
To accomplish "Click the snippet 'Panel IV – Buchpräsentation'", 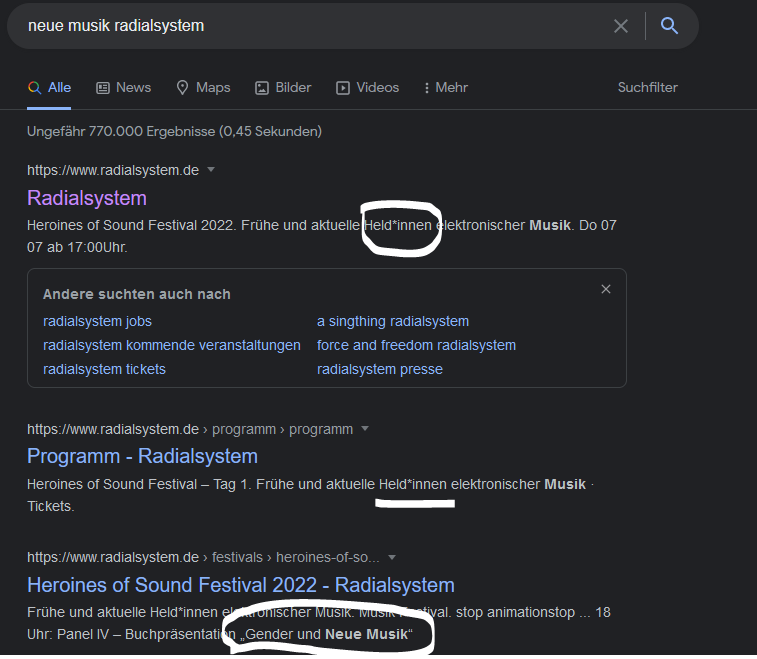I will [x=146, y=634].
